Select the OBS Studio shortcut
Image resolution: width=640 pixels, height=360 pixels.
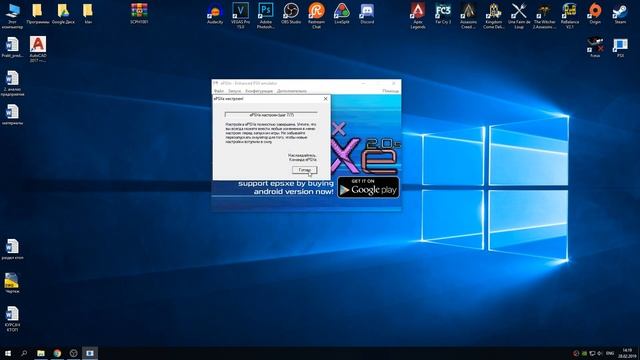click(x=291, y=13)
